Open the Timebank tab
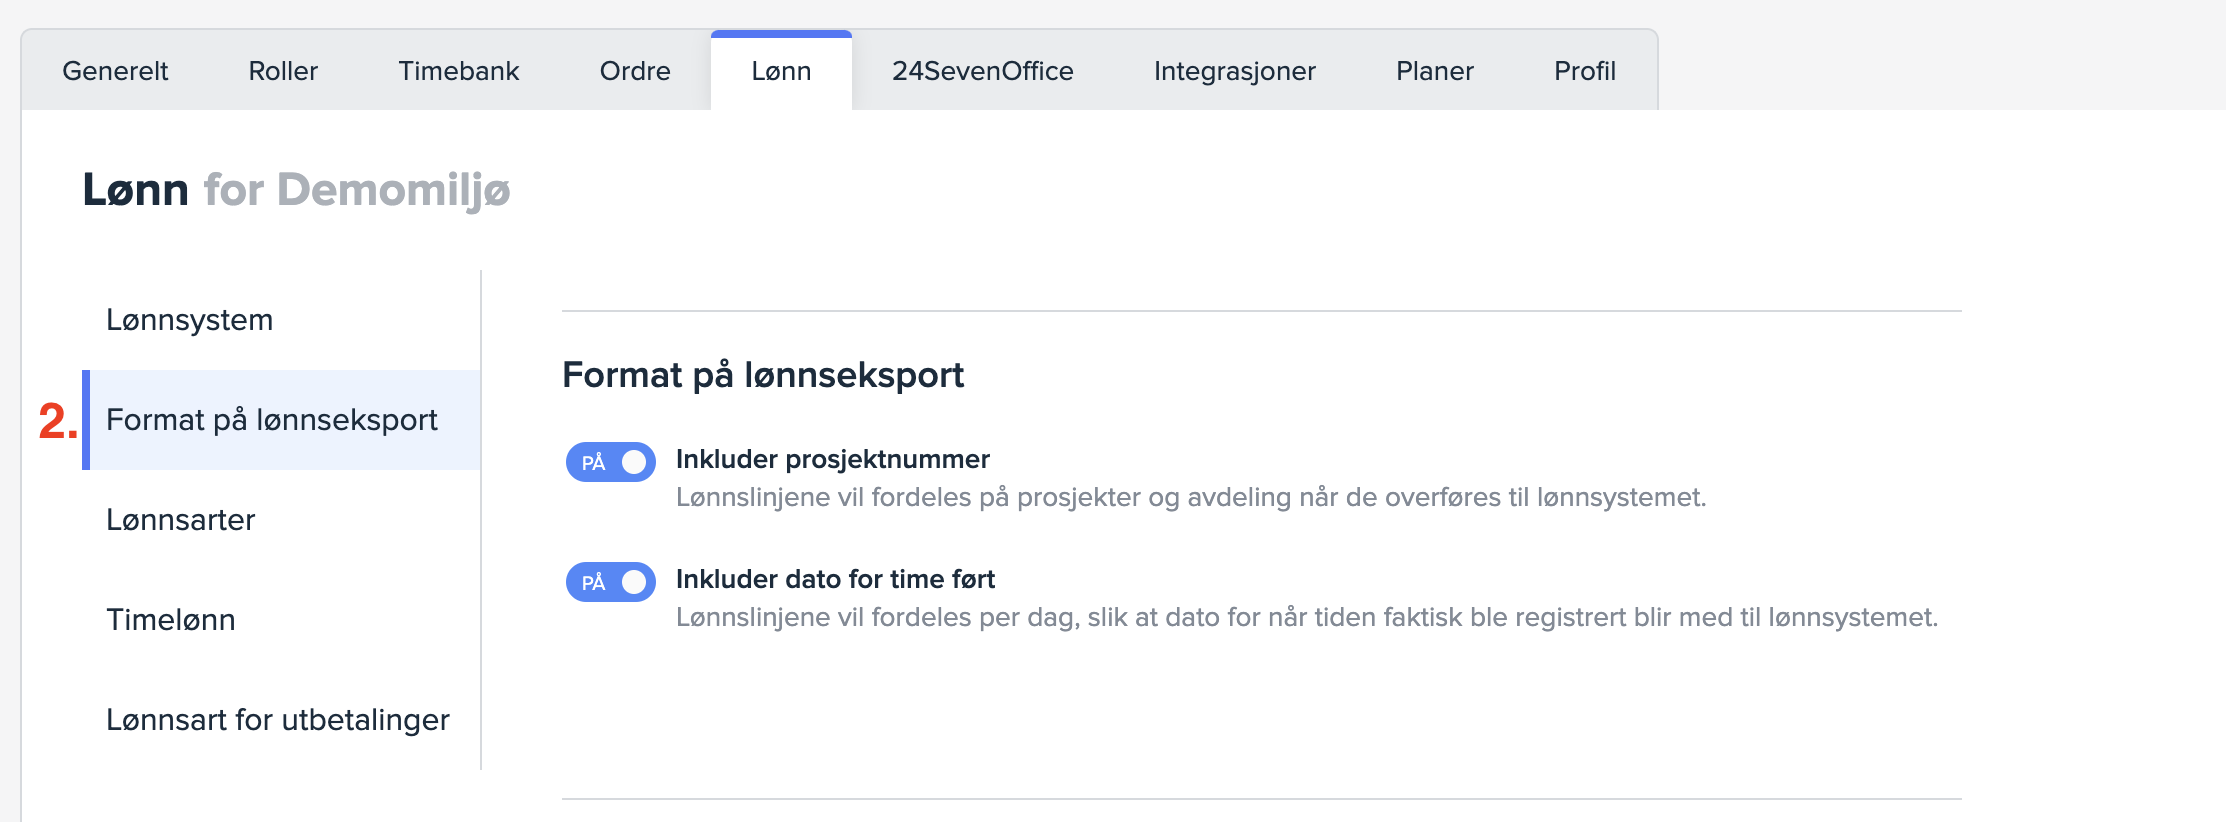Screen dimensions: 2226x822 coord(459,71)
